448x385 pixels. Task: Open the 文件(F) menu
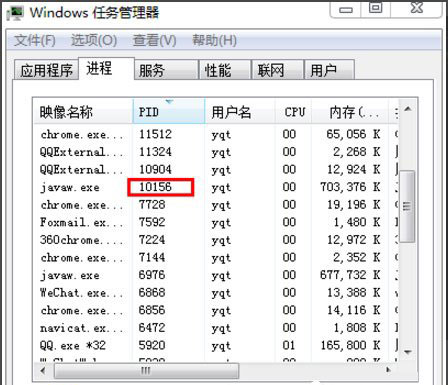[35, 40]
